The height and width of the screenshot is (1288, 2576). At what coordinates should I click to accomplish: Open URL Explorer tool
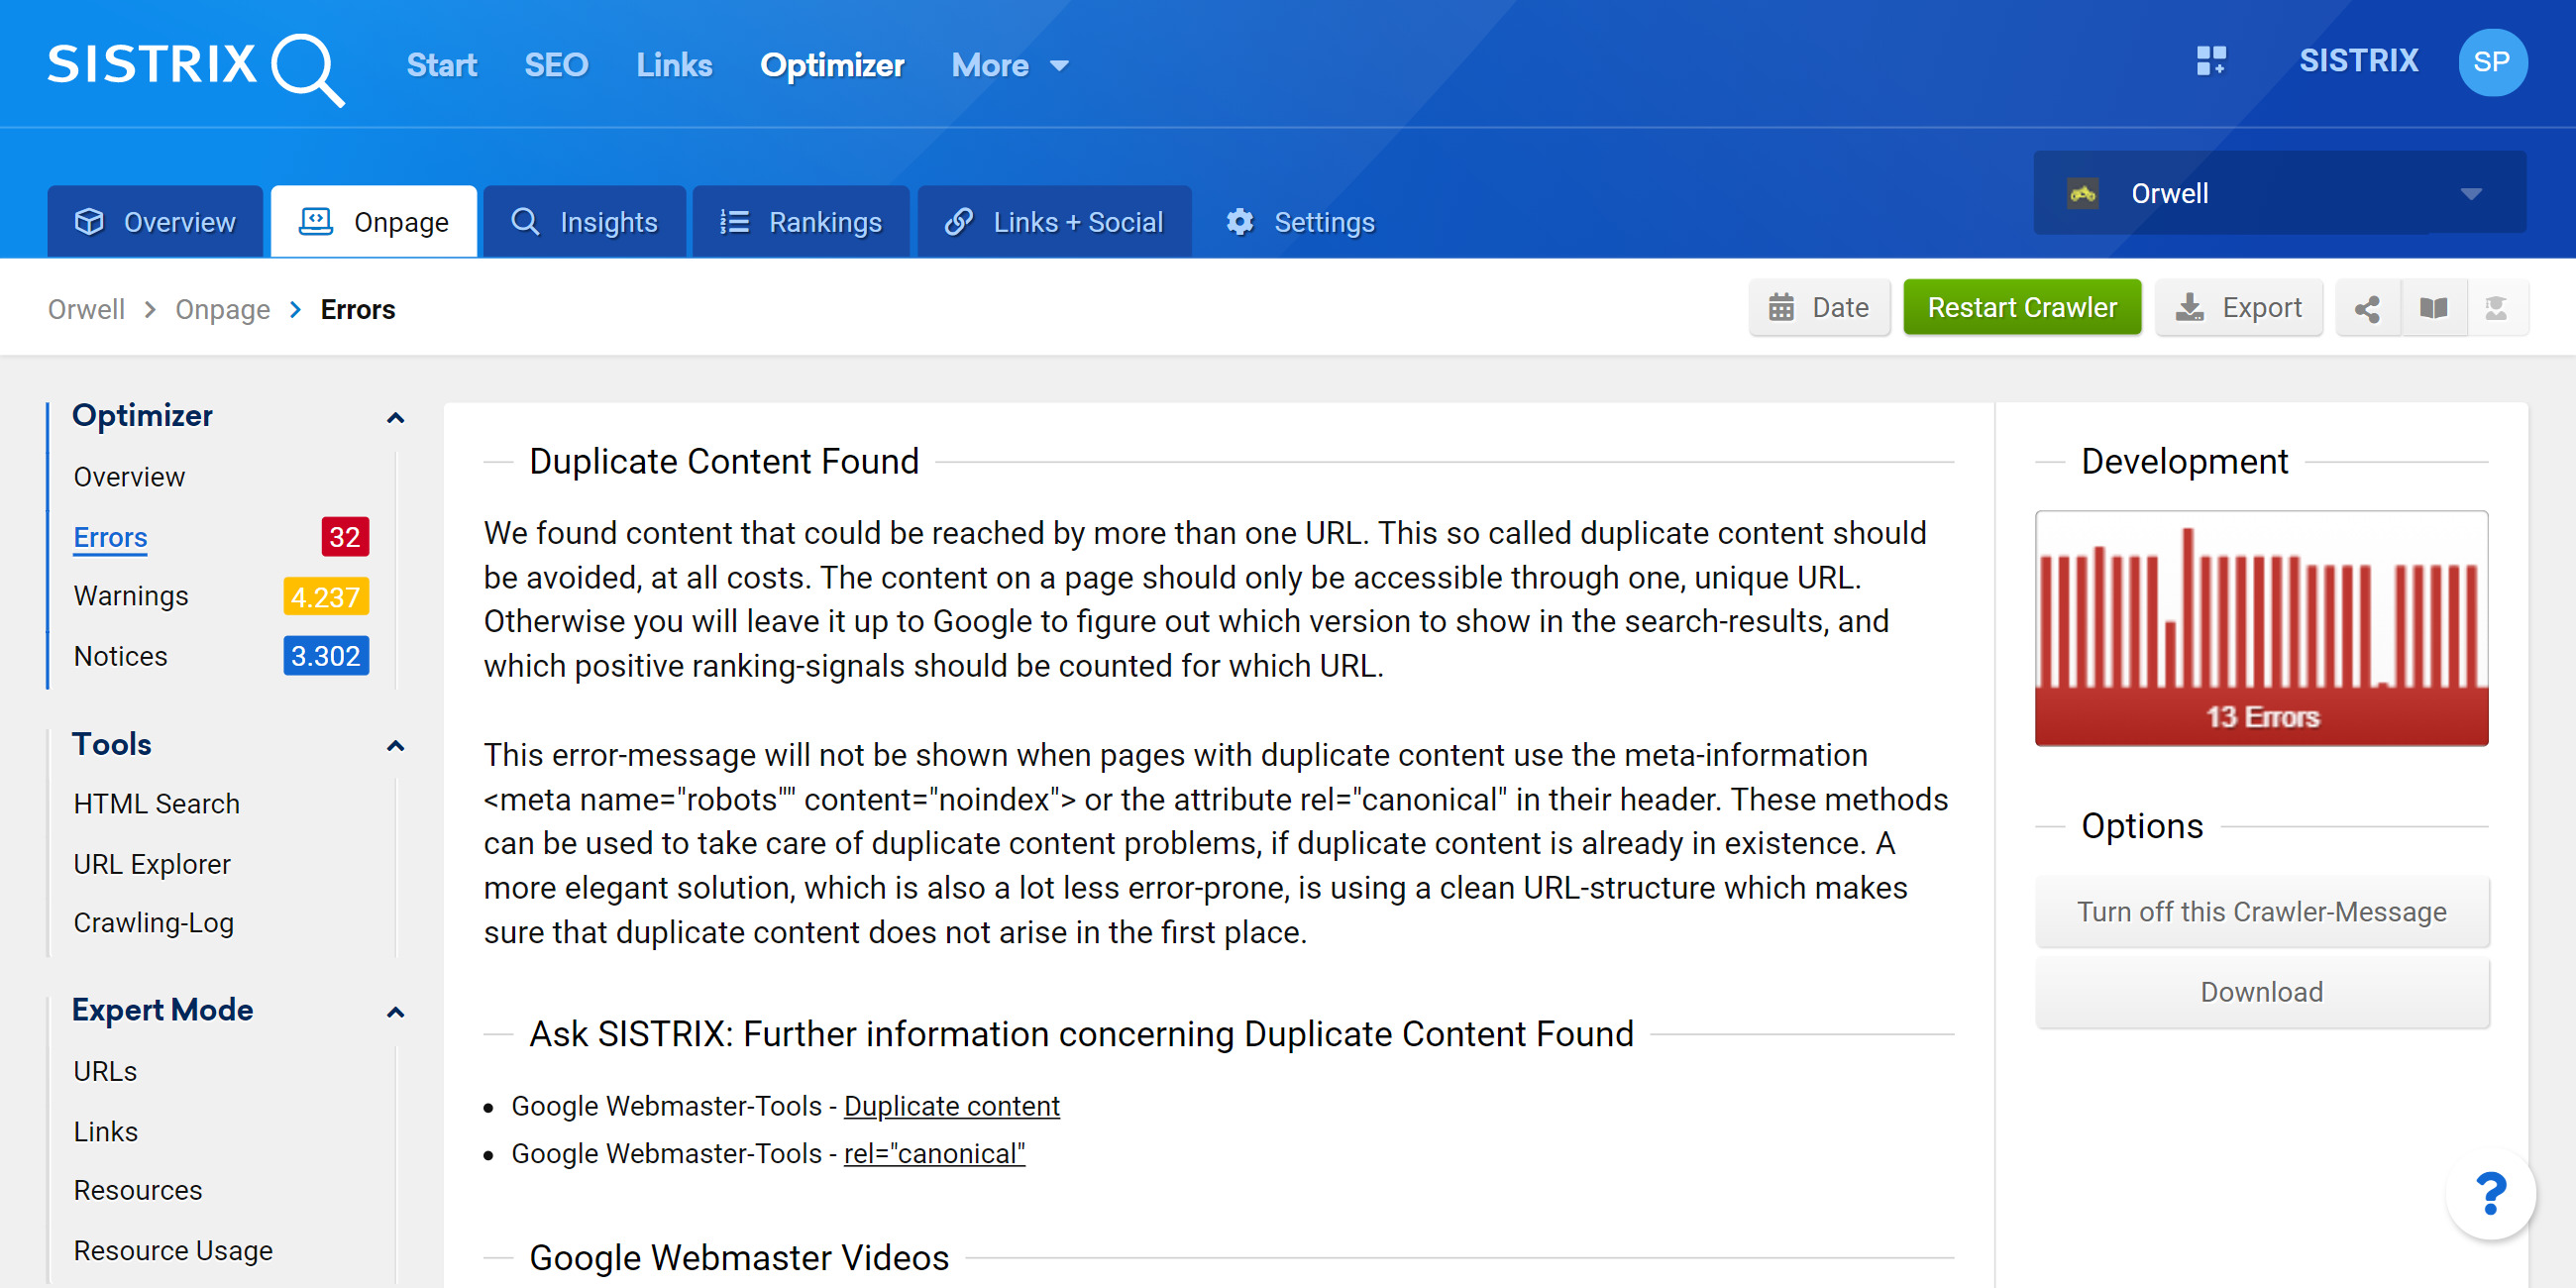[x=152, y=864]
